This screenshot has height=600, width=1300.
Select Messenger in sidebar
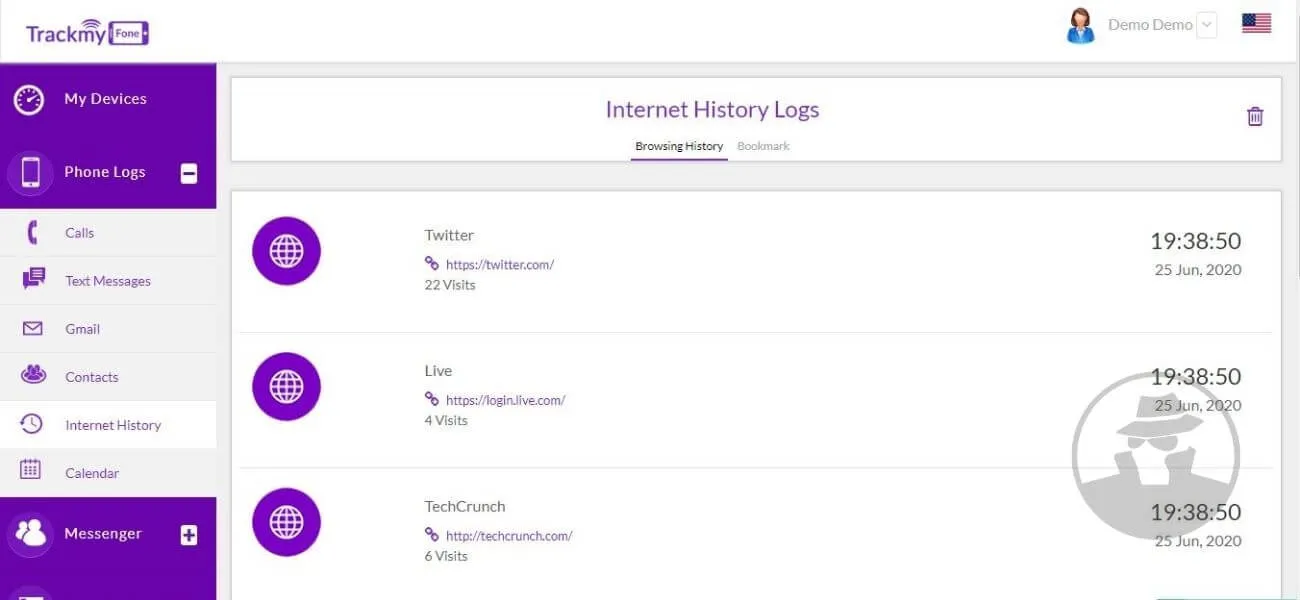click(x=103, y=534)
